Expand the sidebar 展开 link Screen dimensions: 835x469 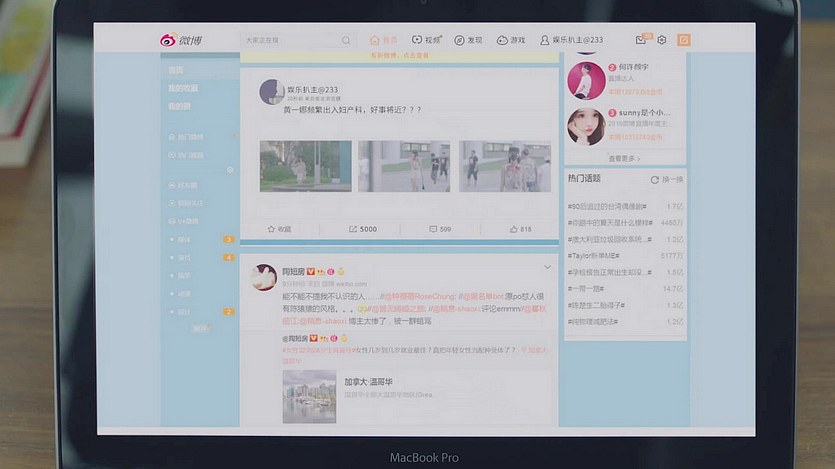click(200, 328)
